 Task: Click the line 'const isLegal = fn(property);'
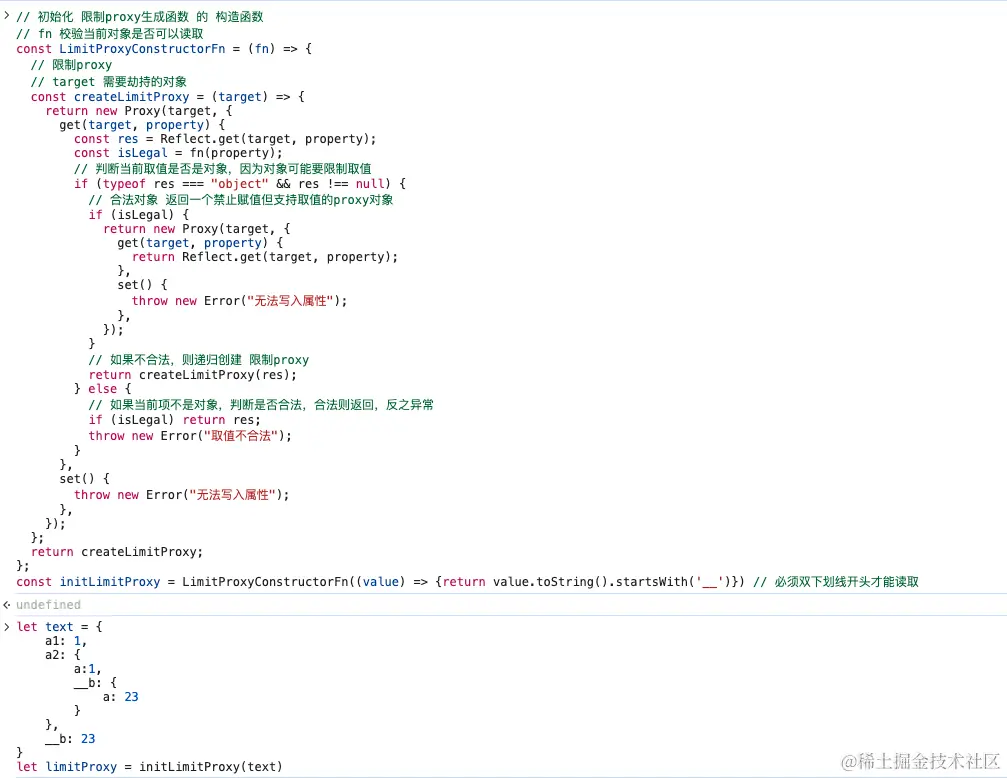pyautogui.click(x=178, y=153)
